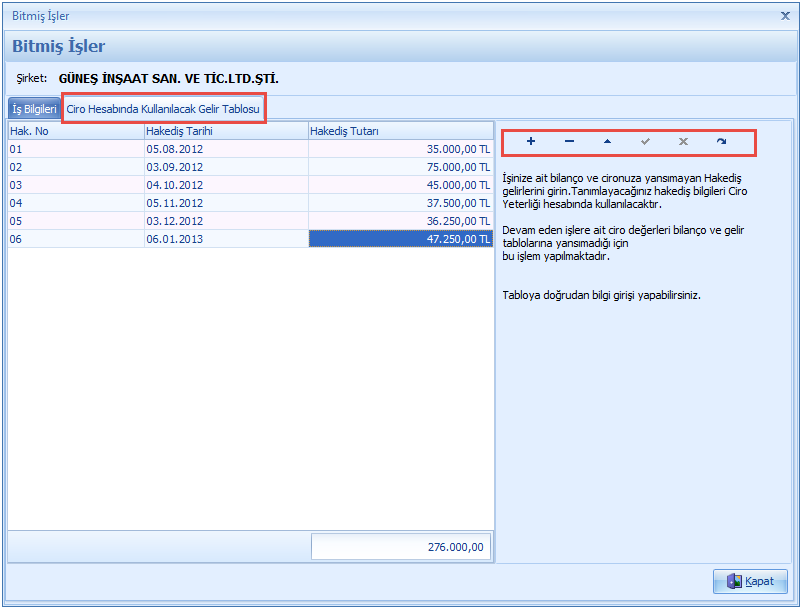Select the 03.12.2012 date cell

coord(225,221)
